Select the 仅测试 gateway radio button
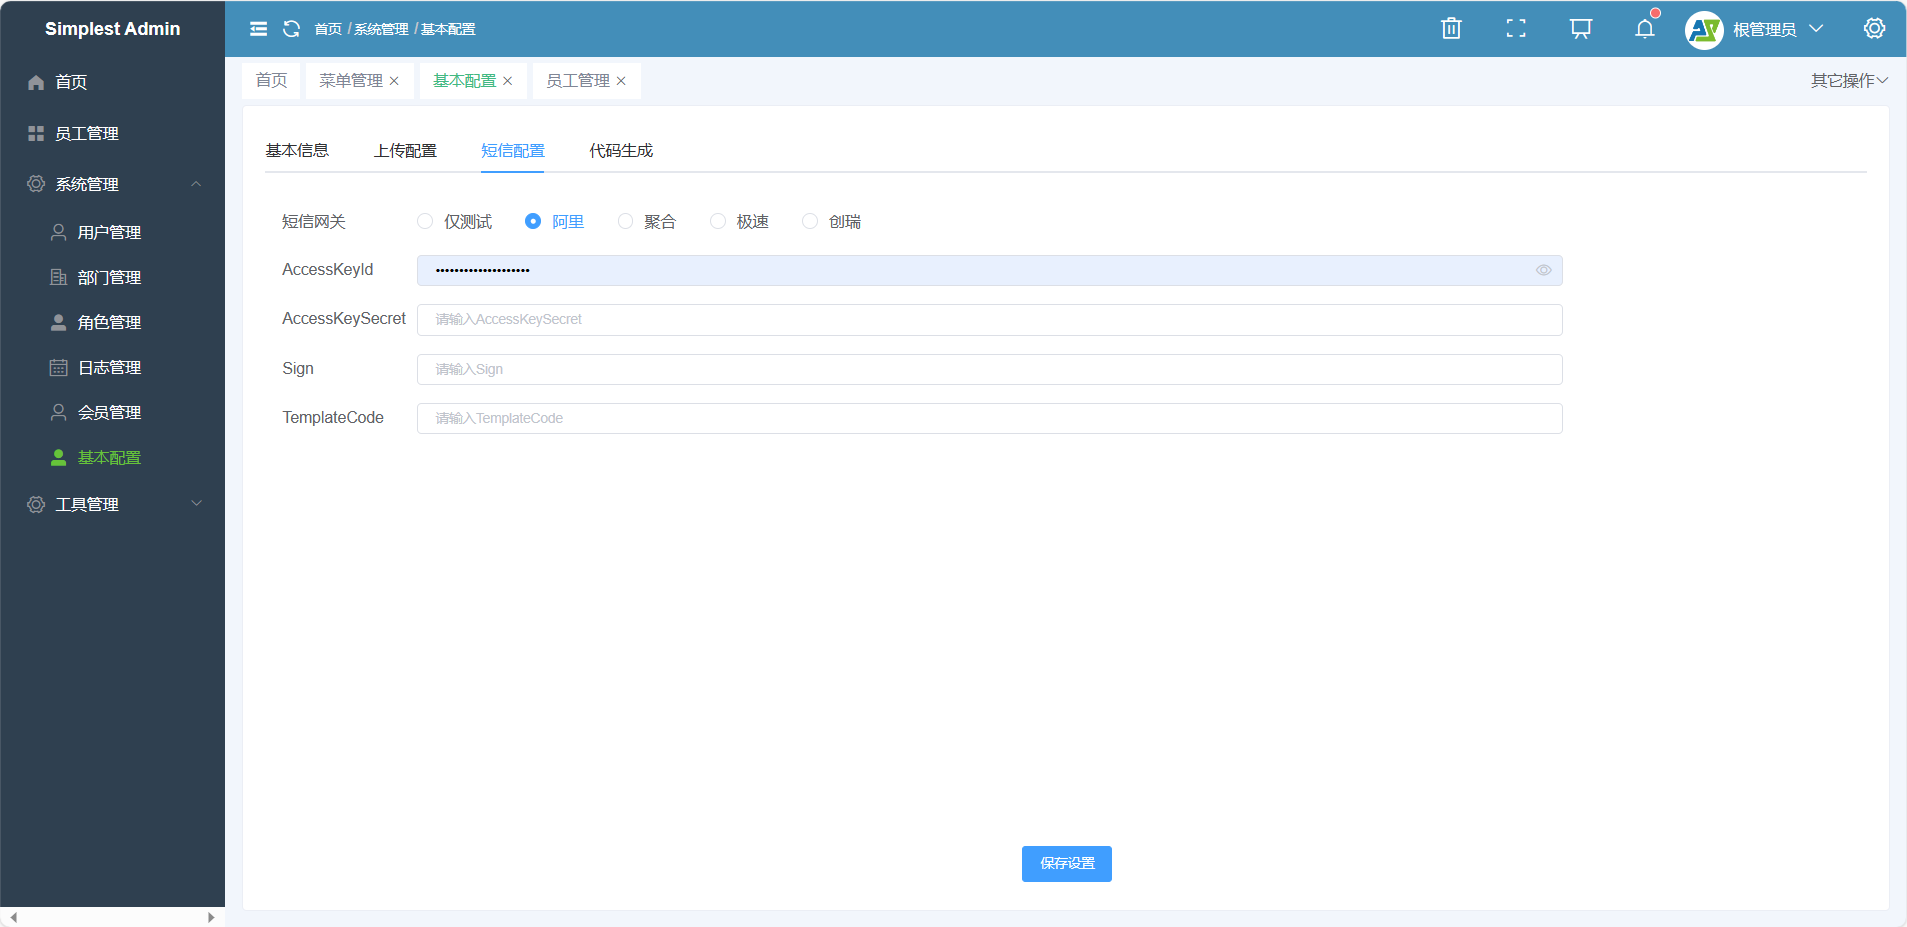This screenshot has width=1907, height=927. tap(425, 221)
